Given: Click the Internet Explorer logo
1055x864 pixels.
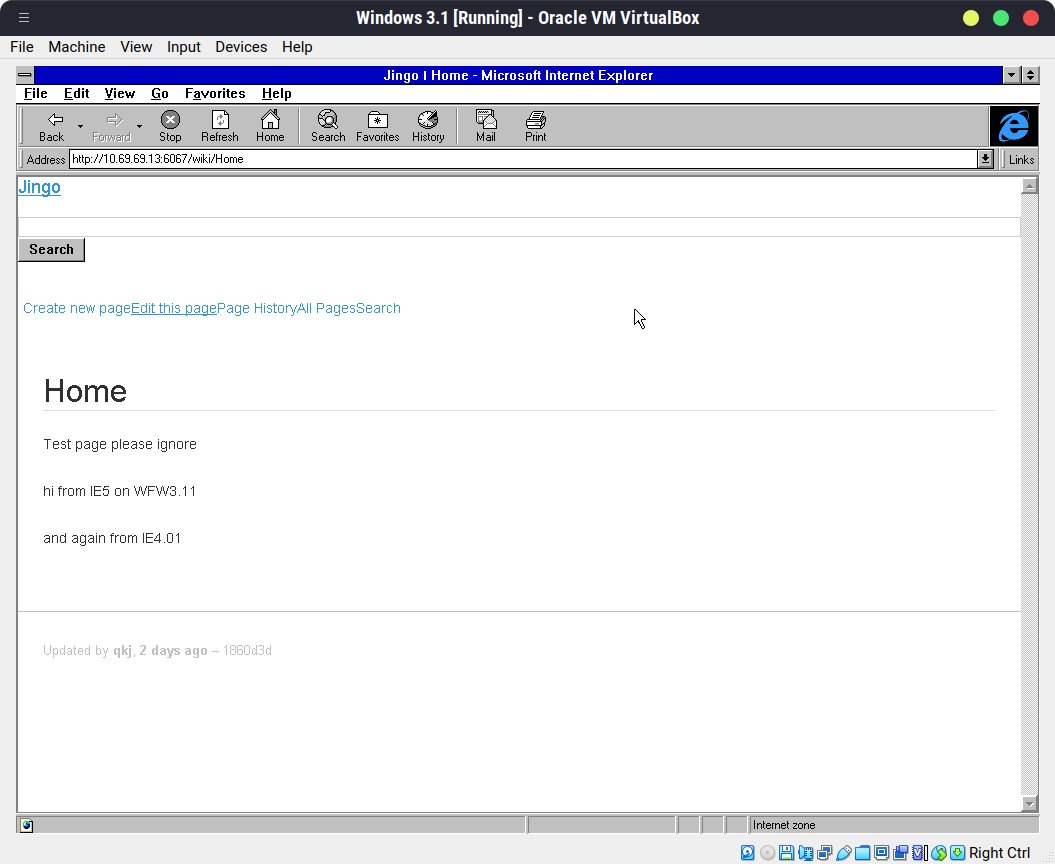Looking at the screenshot, I should point(1013,126).
